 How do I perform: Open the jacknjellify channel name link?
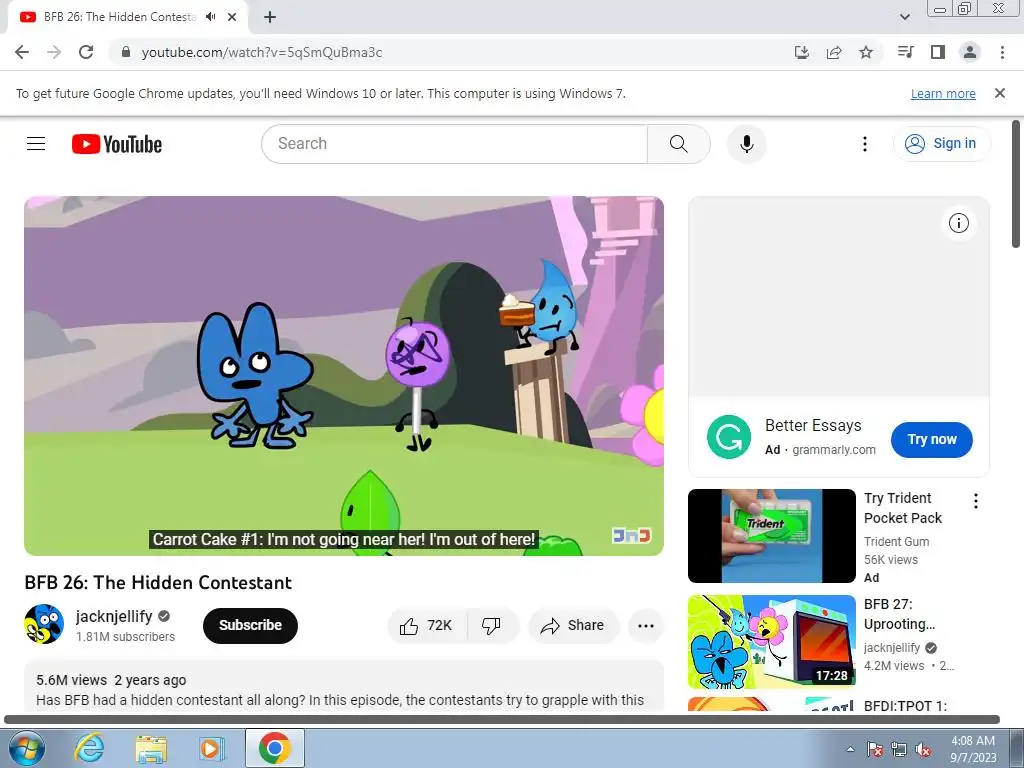114,616
